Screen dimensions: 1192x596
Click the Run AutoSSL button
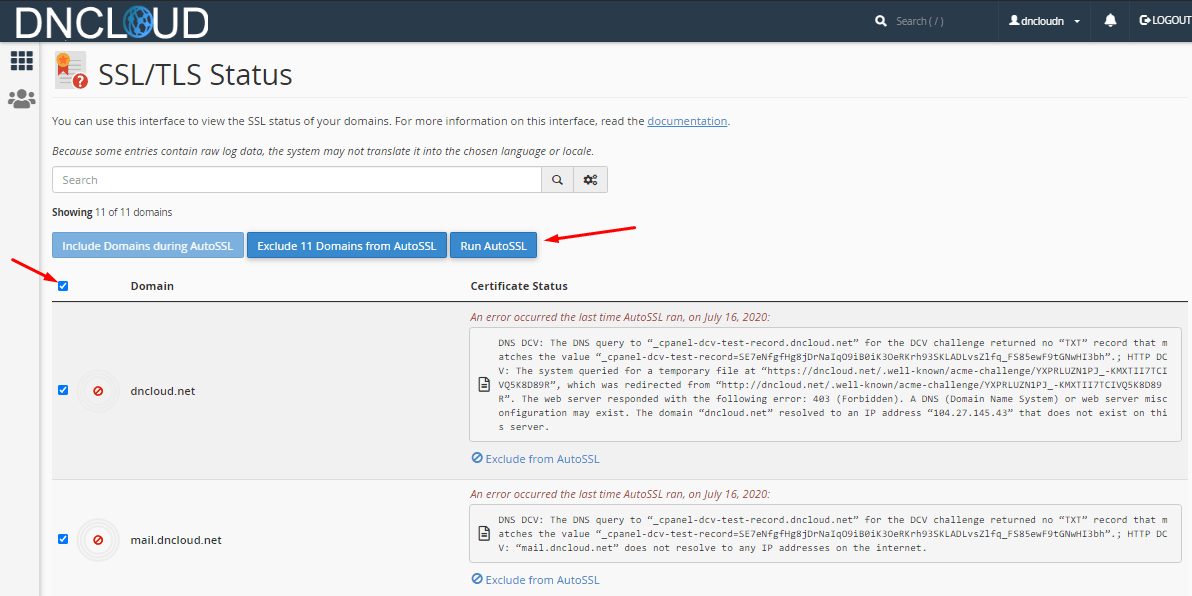(x=493, y=246)
